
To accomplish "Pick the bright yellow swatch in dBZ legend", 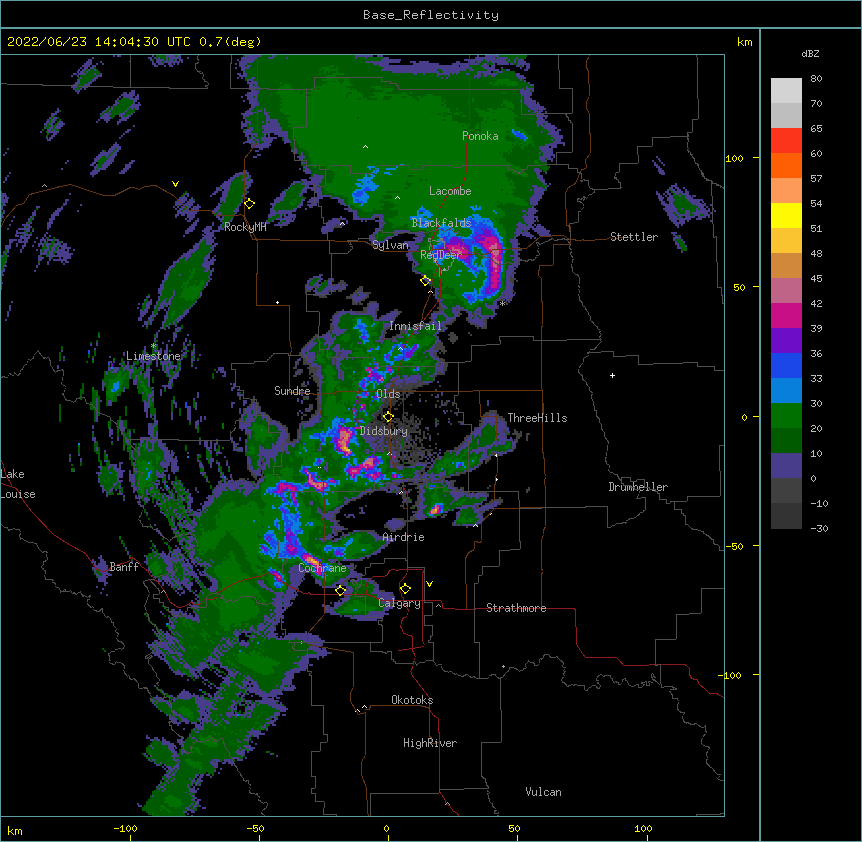I will 786,215.
